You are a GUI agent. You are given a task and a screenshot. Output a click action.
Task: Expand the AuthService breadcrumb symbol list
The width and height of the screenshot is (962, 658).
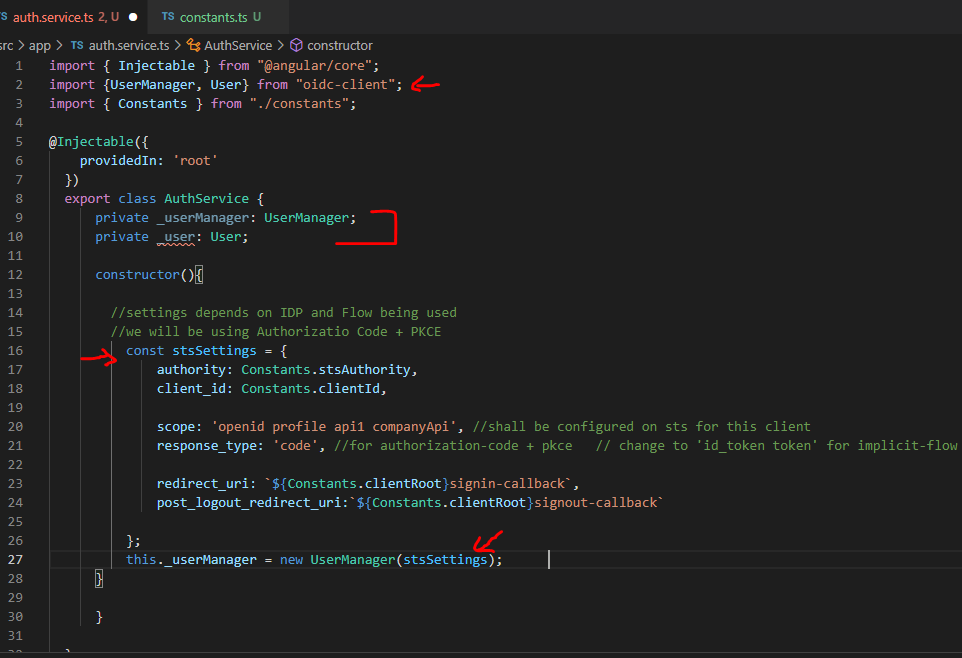tap(237, 45)
